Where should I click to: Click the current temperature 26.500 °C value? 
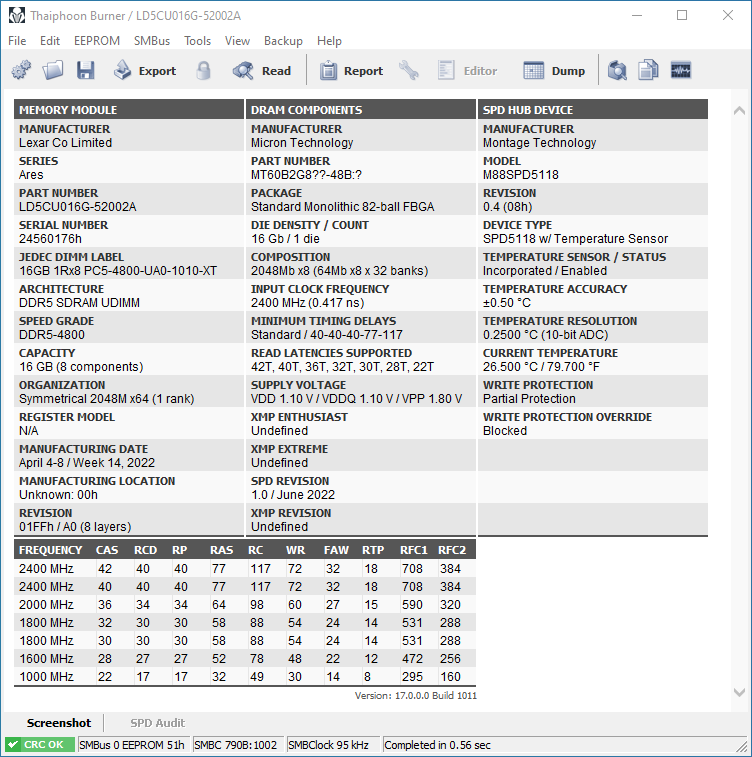541,366
